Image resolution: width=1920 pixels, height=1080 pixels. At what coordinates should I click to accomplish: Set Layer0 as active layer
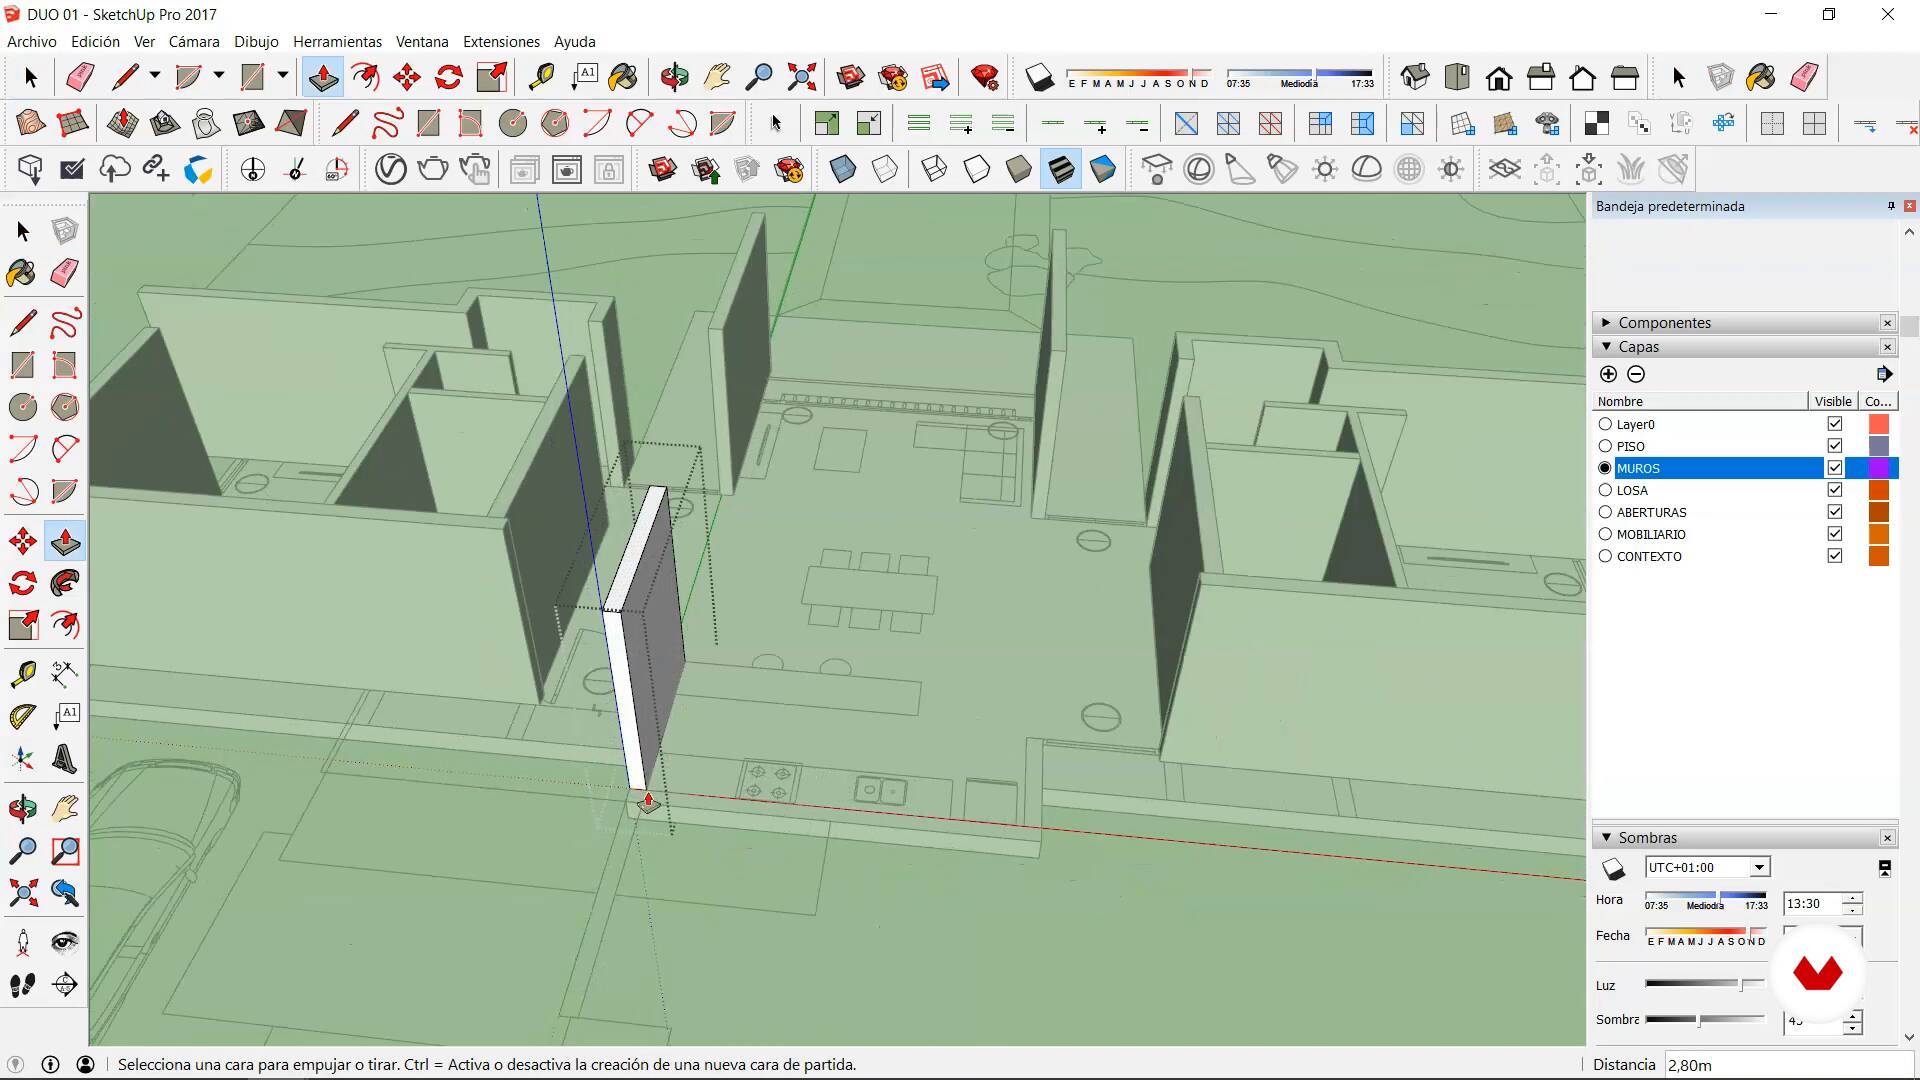tap(1605, 424)
